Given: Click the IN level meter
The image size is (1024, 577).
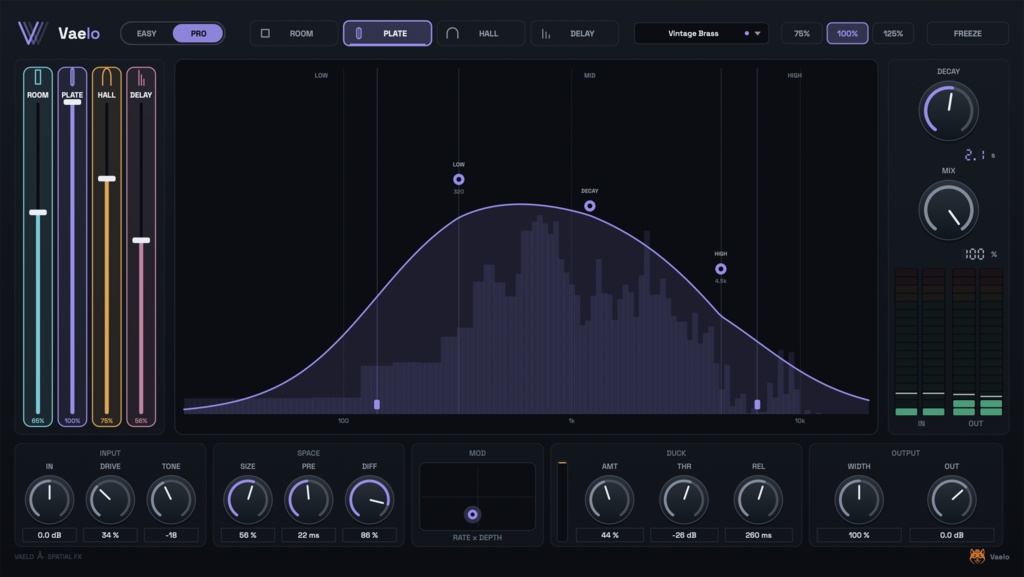Looking at the screenshot, I should pos(920,342).
